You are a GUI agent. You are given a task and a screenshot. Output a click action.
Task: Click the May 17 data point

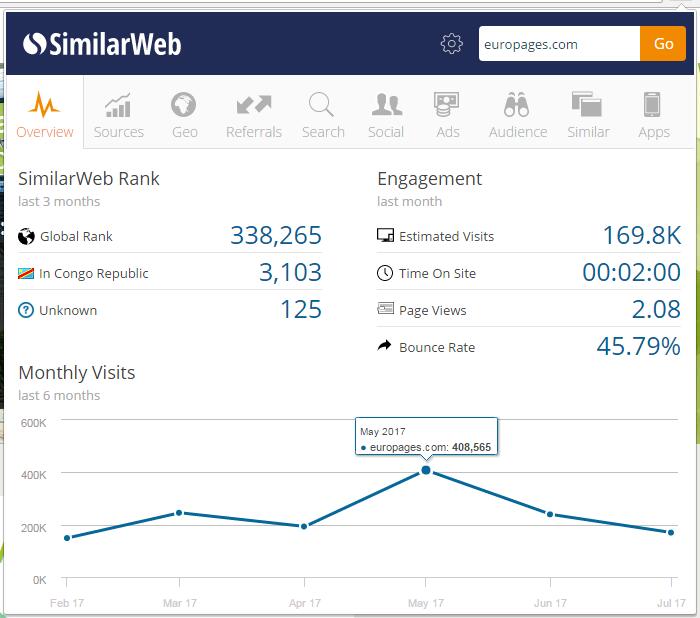[426, 469]
